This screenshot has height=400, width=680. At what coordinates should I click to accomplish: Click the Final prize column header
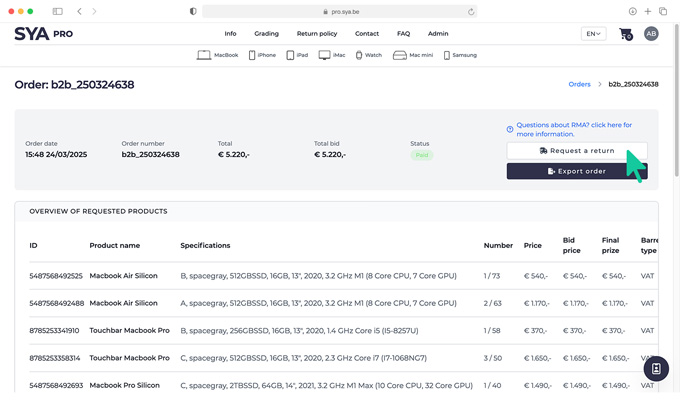point(610,245)
